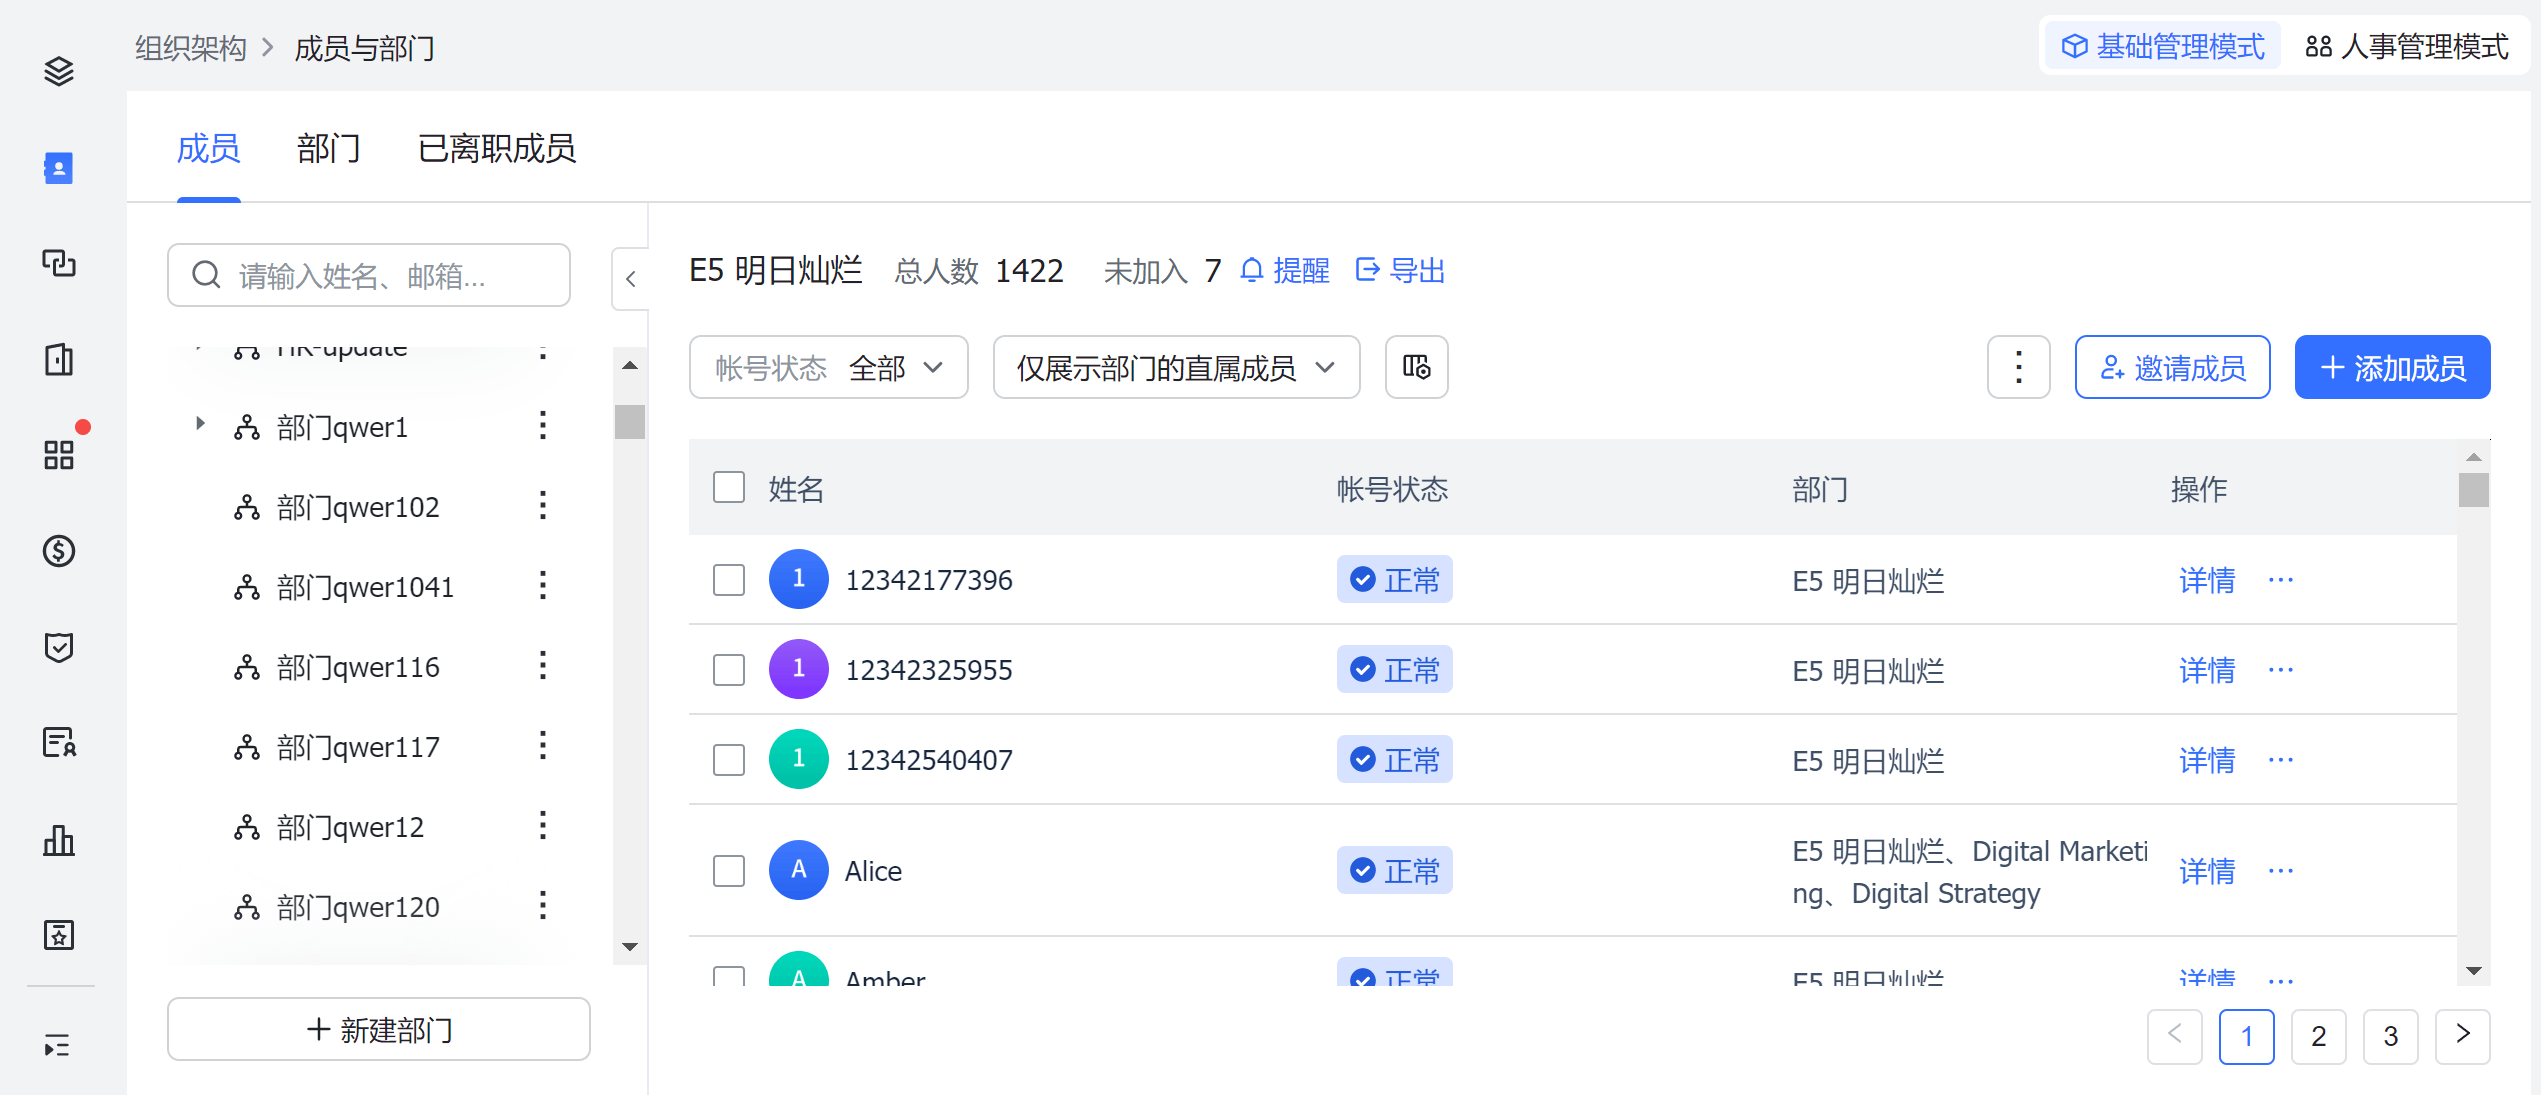Select checkbox for member Alice

point(729,871)
